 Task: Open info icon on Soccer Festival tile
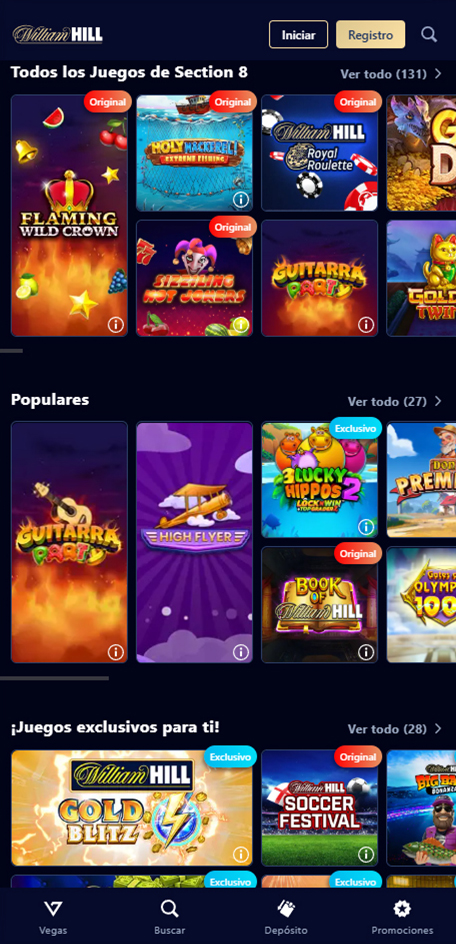(x=366, y=854)
